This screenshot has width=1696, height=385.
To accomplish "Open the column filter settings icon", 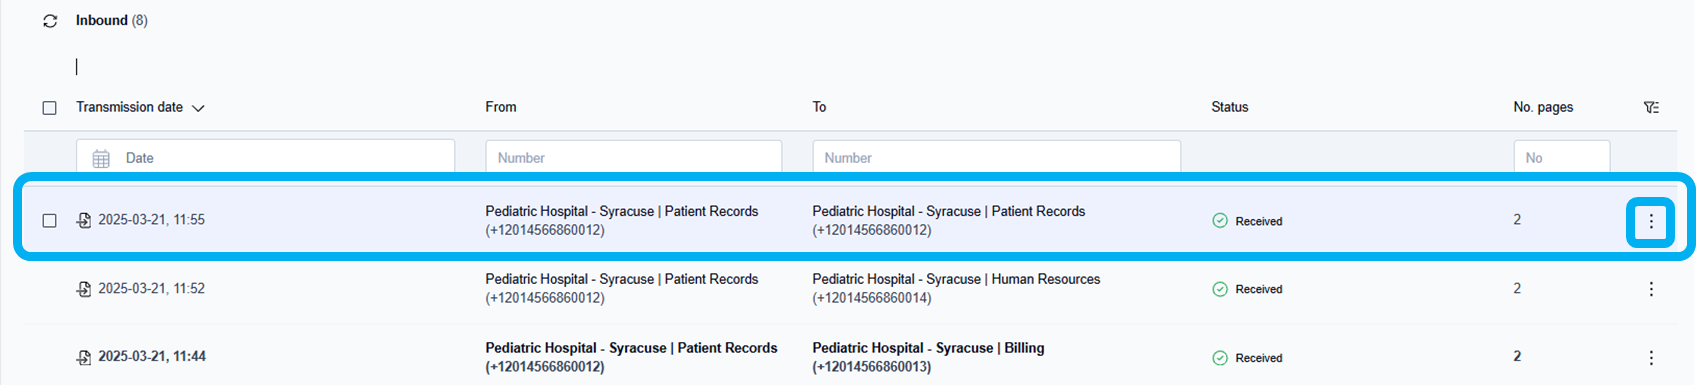I will click(x=1651, y=107).
